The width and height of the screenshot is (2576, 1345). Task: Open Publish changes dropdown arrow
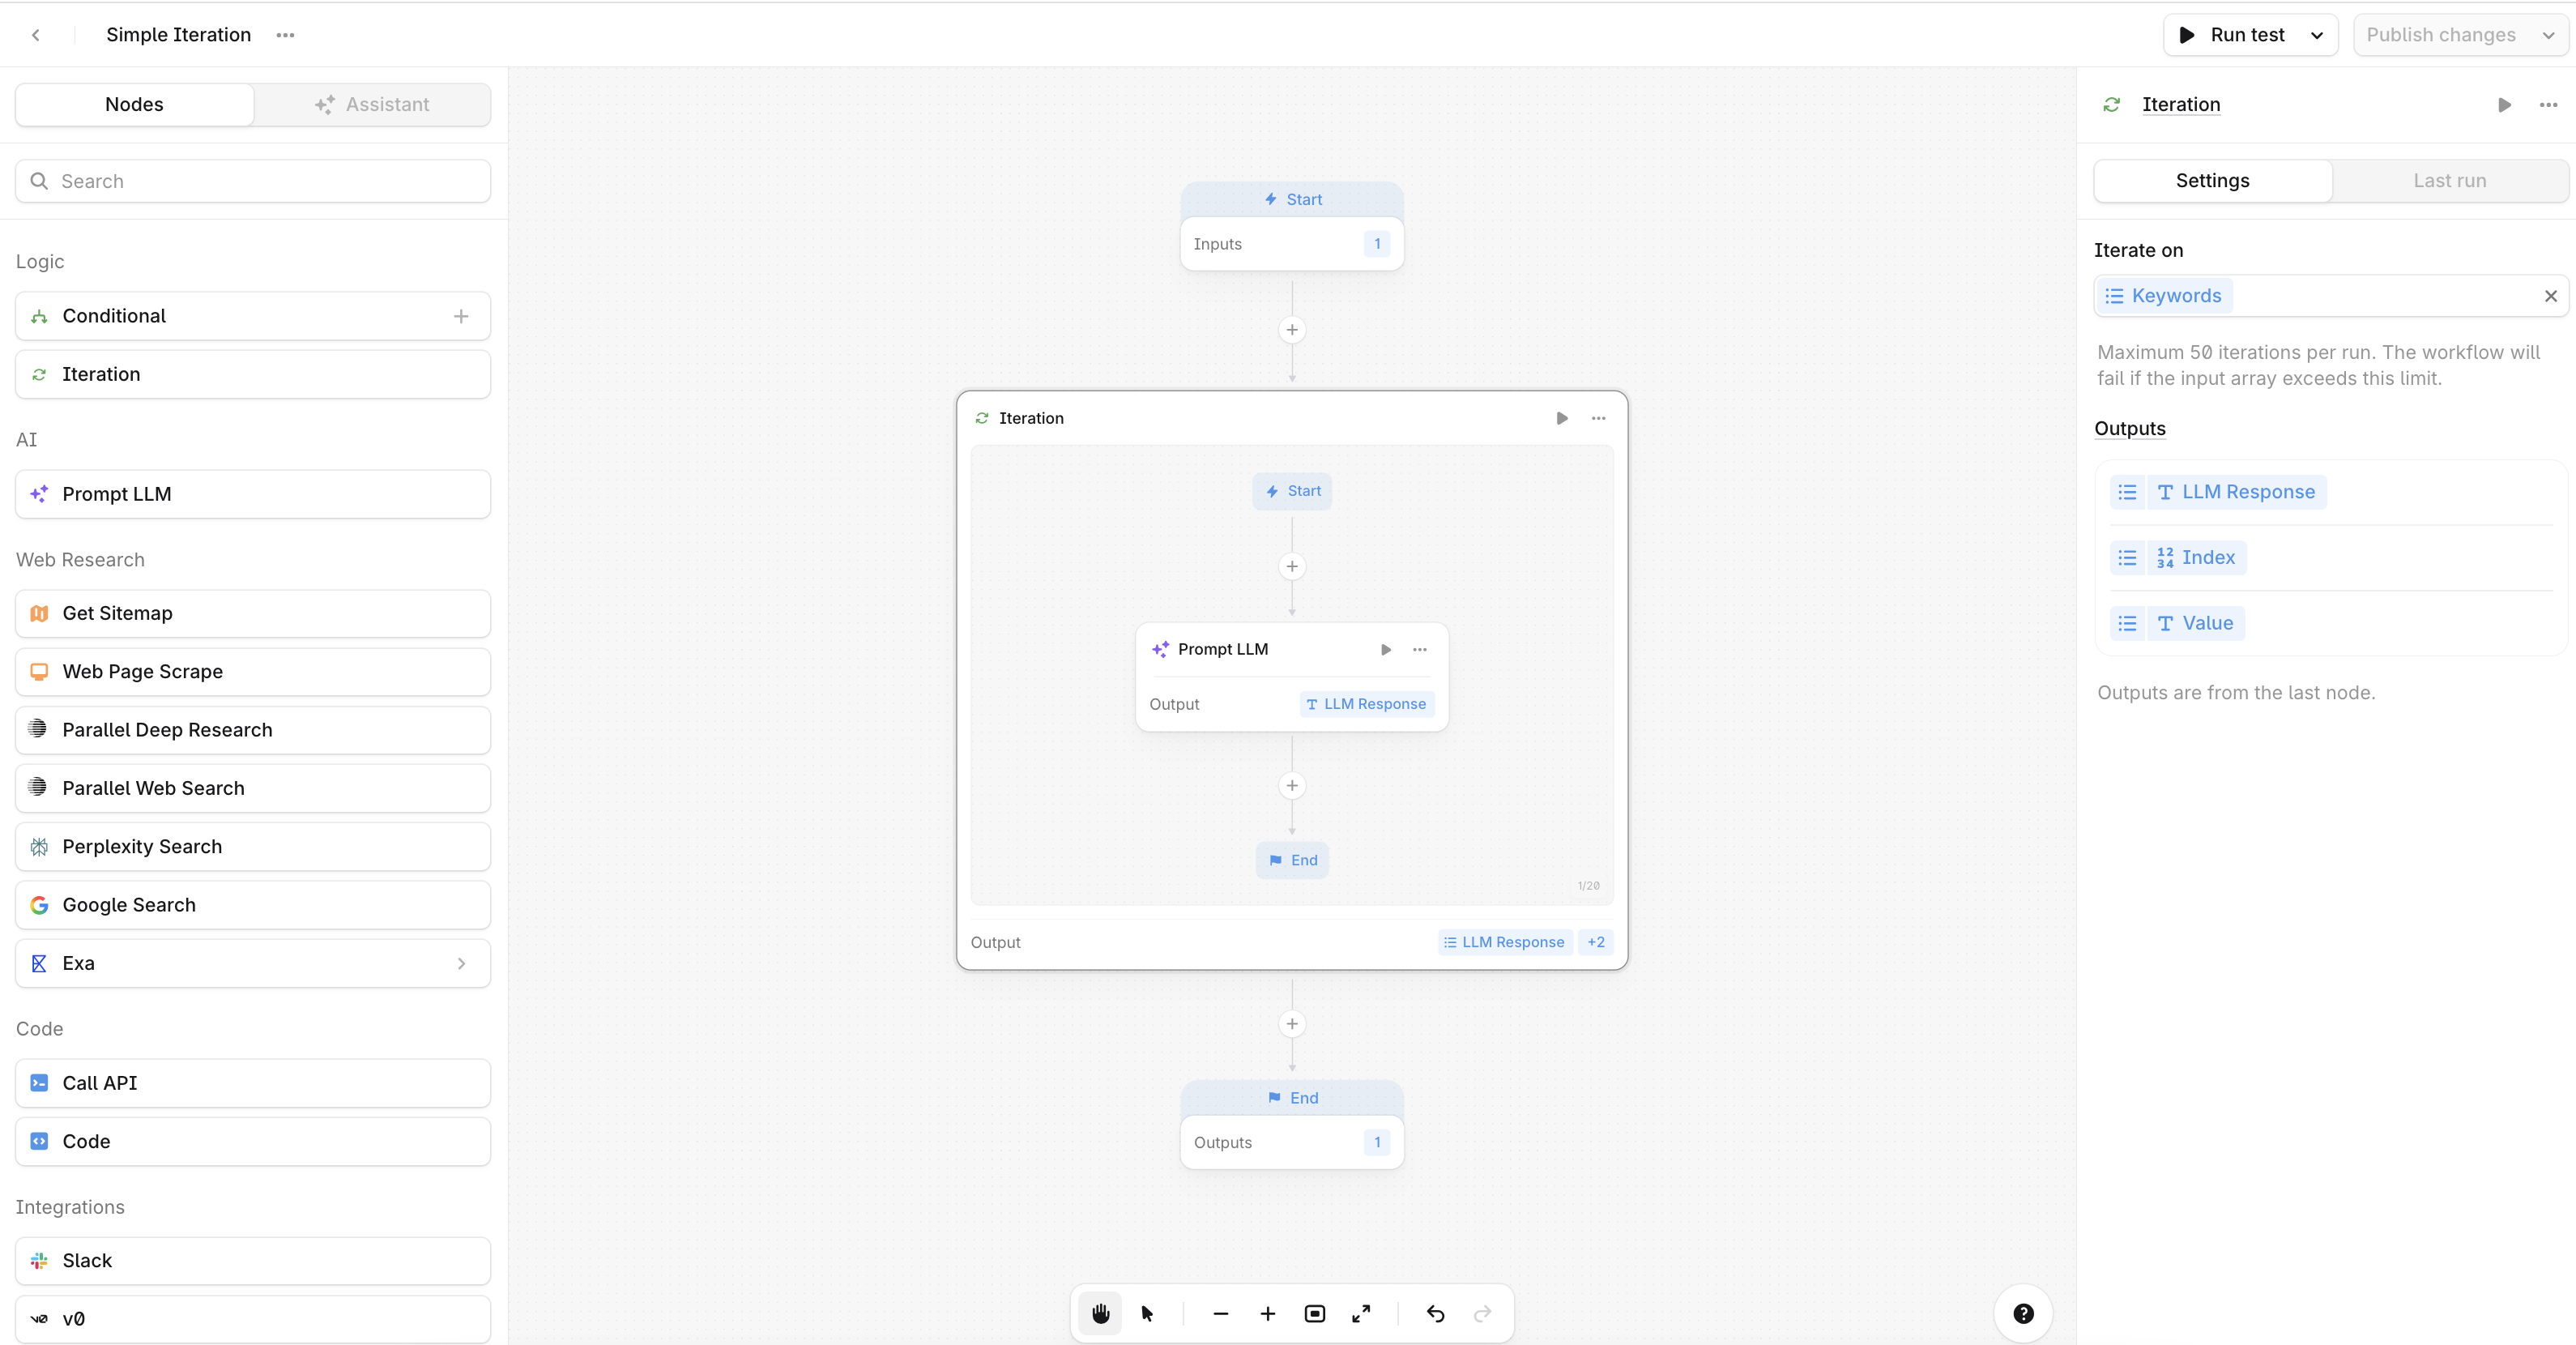(2548, 36)
